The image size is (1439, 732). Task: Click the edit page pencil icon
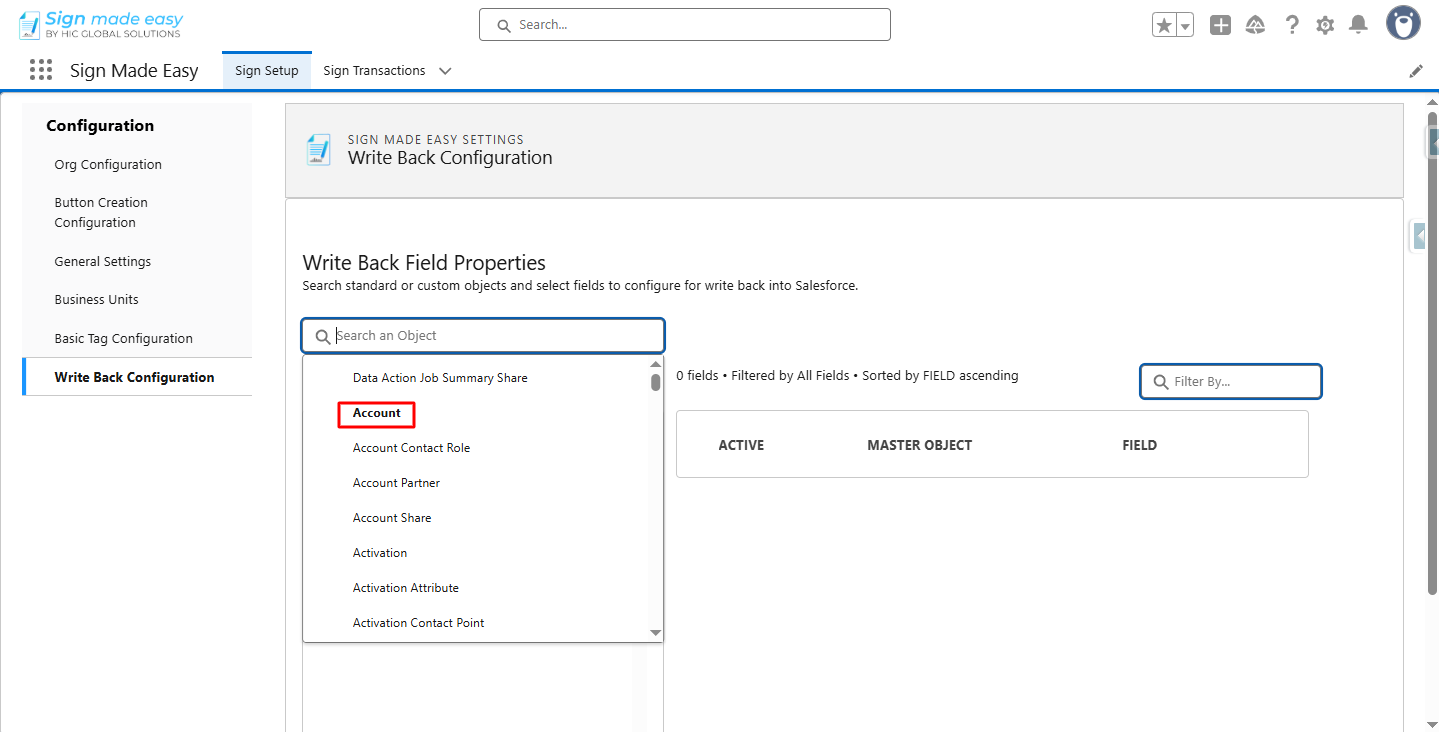[x=1416, y=71]
